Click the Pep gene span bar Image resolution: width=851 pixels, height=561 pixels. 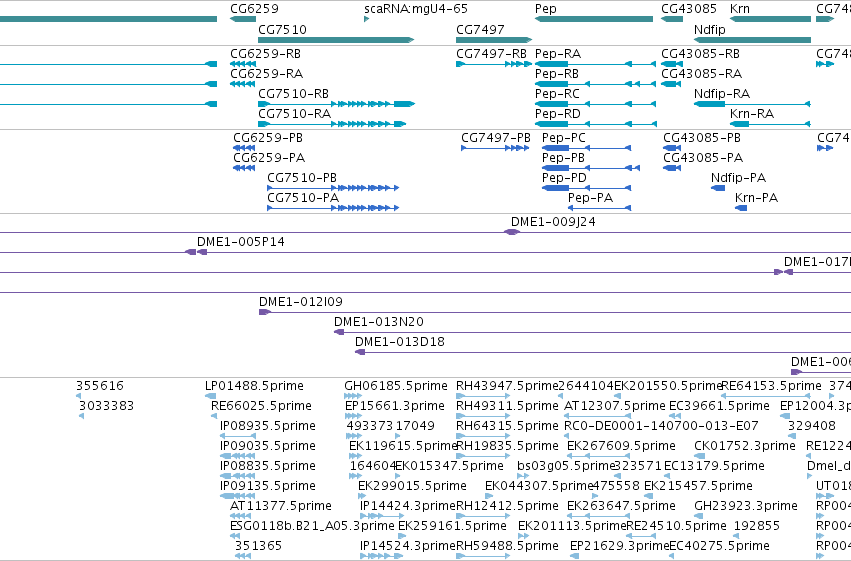pyautogui.click(x=594, y=19)
